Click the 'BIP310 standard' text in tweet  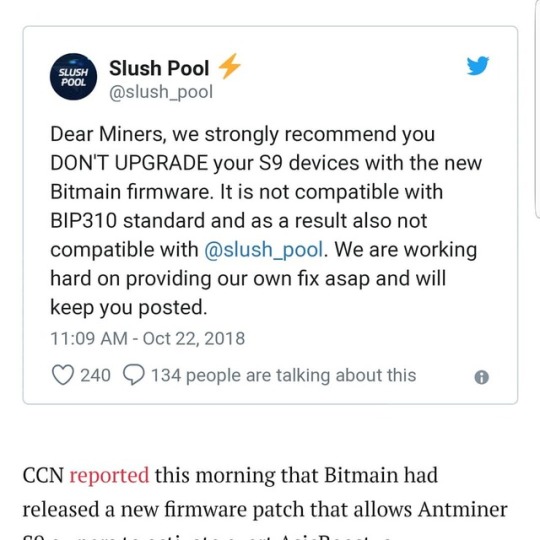pyautogui.click(x=127, y=221)
